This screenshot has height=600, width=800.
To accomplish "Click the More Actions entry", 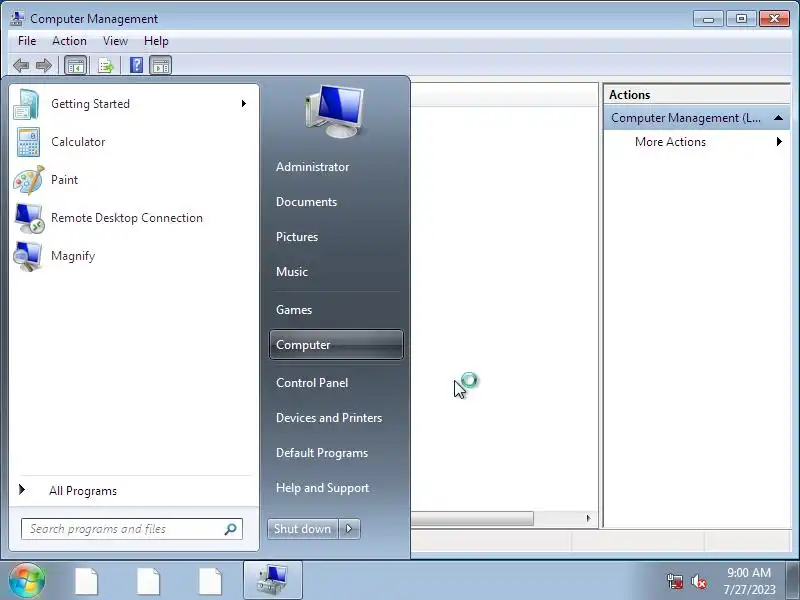I will [x=696, y=142].
